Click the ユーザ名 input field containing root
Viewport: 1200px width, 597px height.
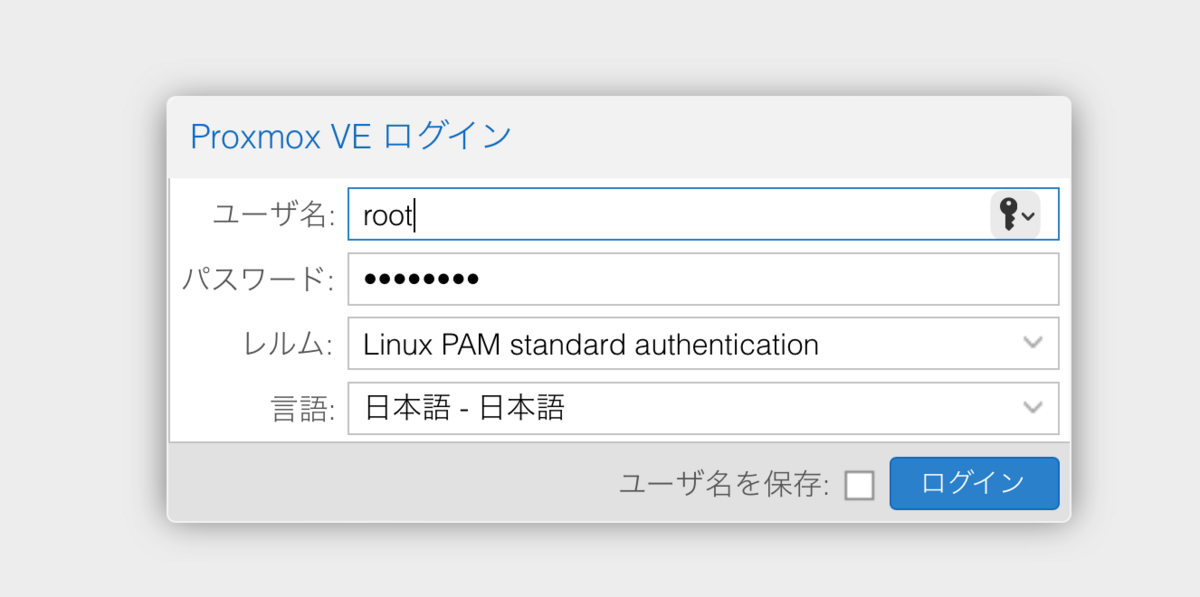point(703,215)
